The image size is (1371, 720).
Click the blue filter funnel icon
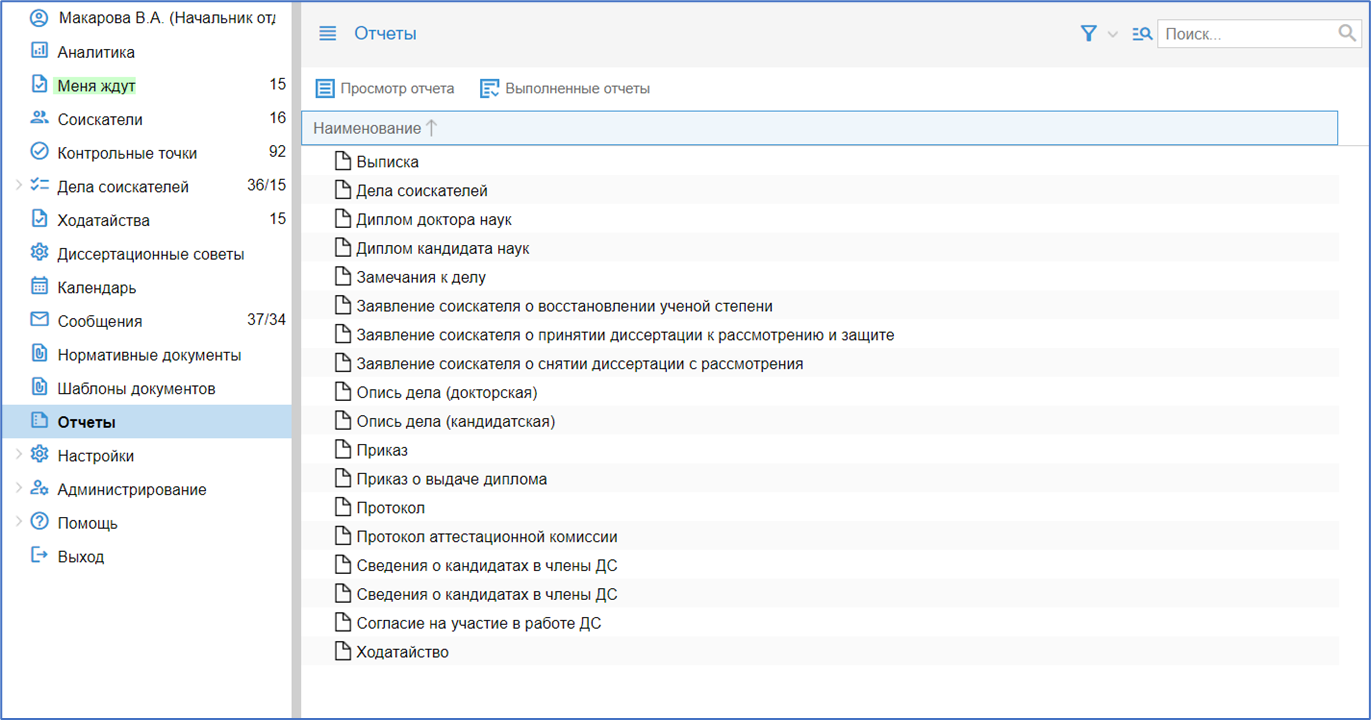click(1088, 34)
